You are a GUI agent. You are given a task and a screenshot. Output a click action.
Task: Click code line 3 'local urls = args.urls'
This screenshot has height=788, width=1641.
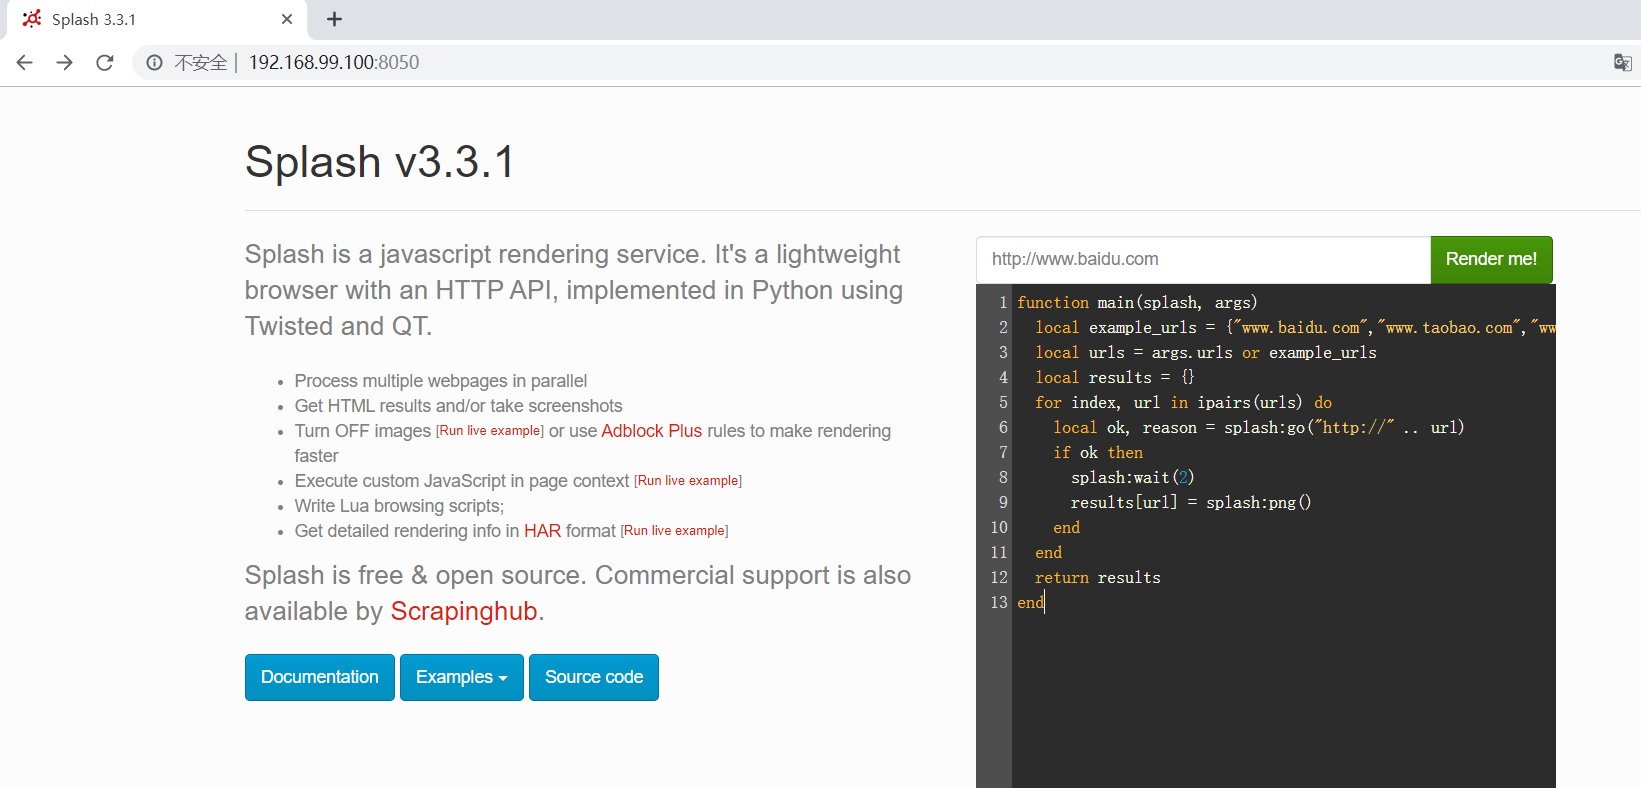[1206, 352]
